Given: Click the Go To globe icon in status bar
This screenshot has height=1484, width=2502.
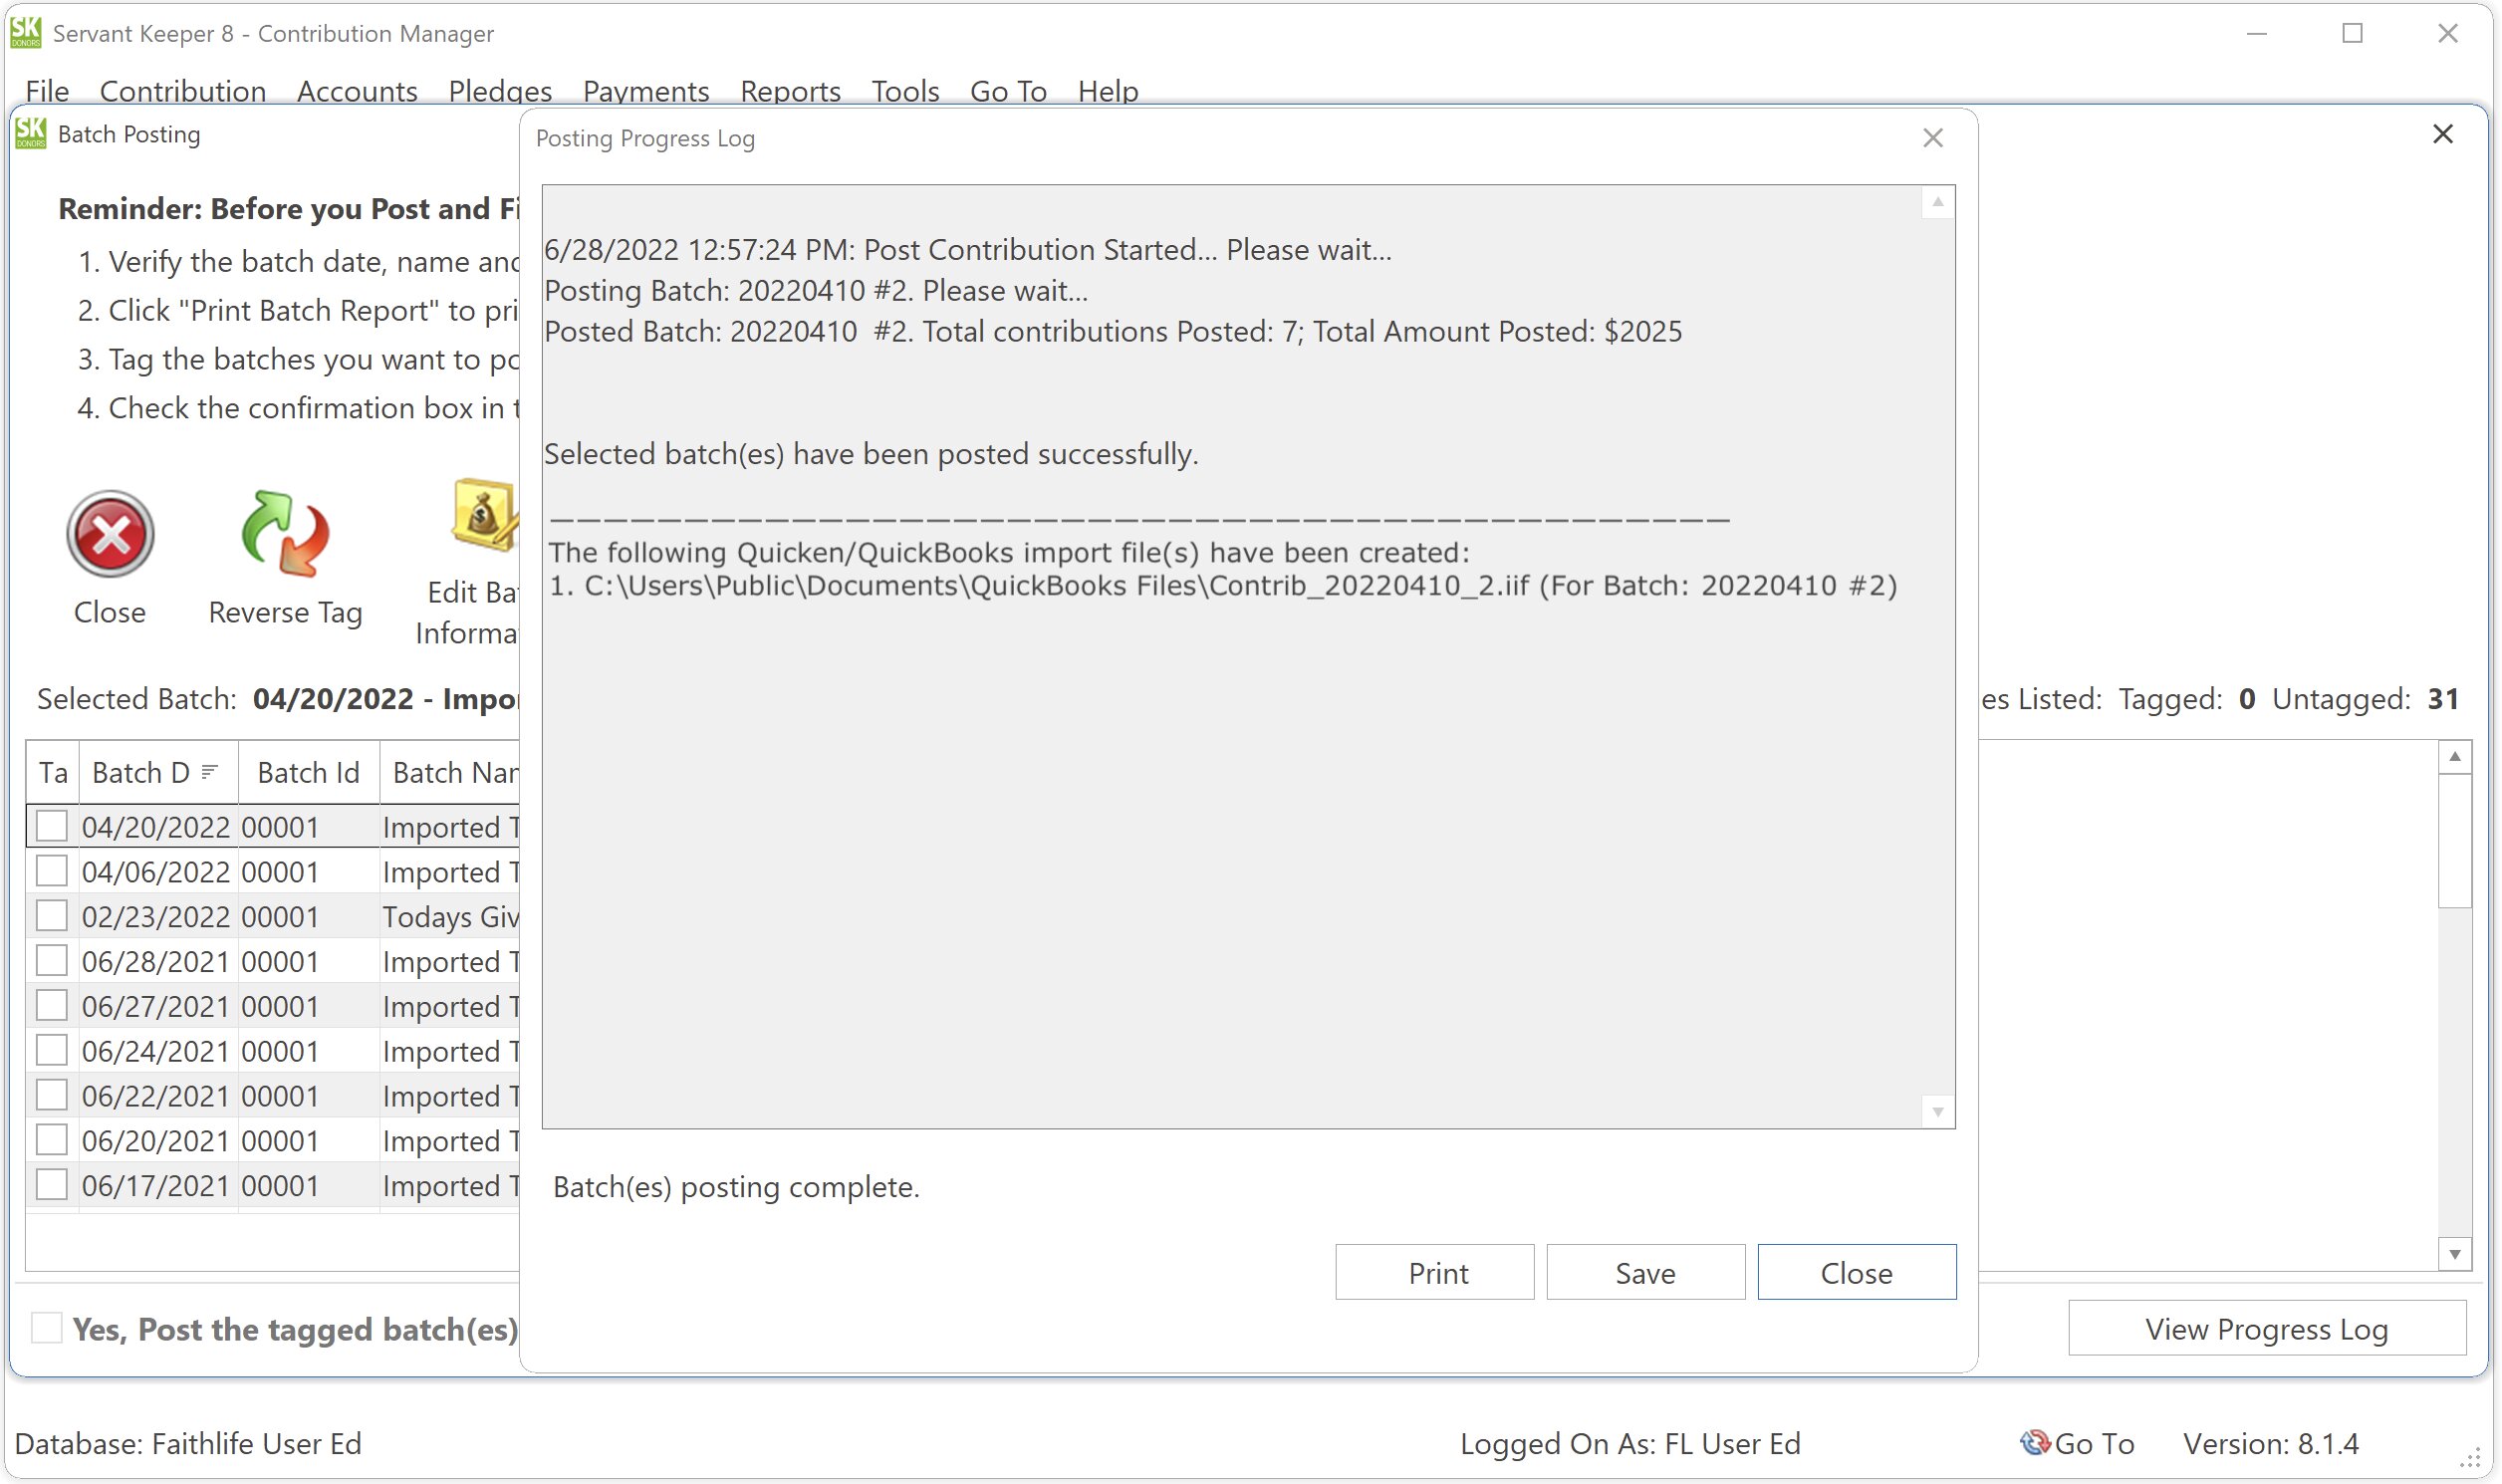Looking at the screenshot, I should click(2034, 1443).
